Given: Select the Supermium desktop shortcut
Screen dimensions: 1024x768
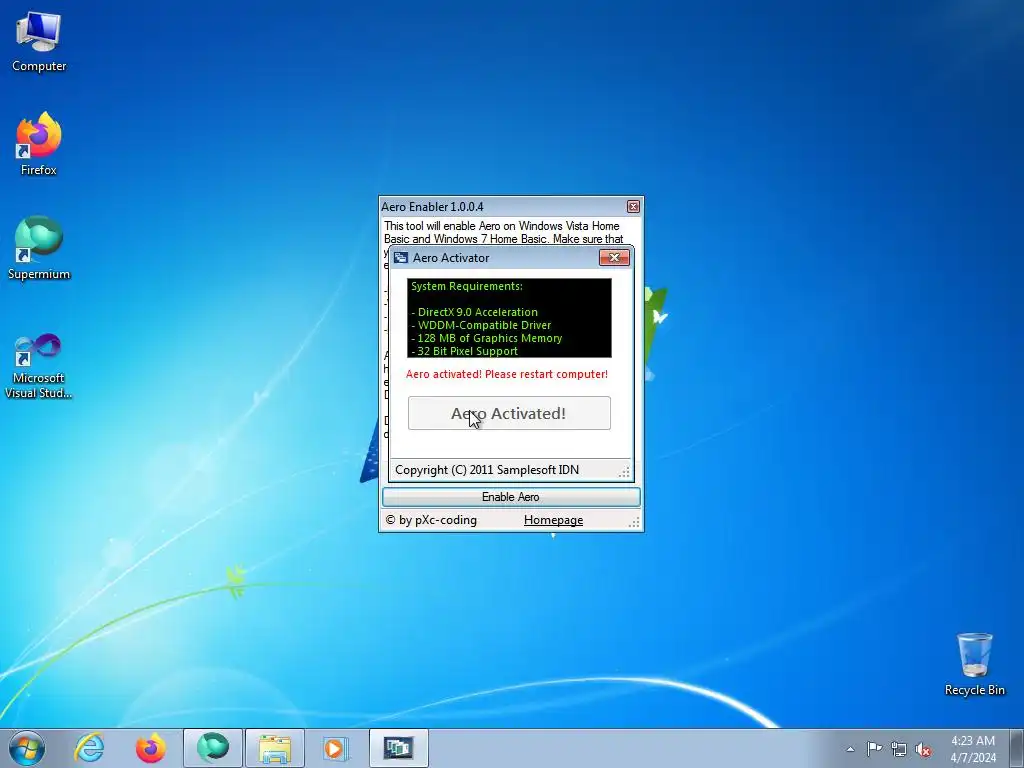Looking at the screenshot, I should [x=39, y=248].
